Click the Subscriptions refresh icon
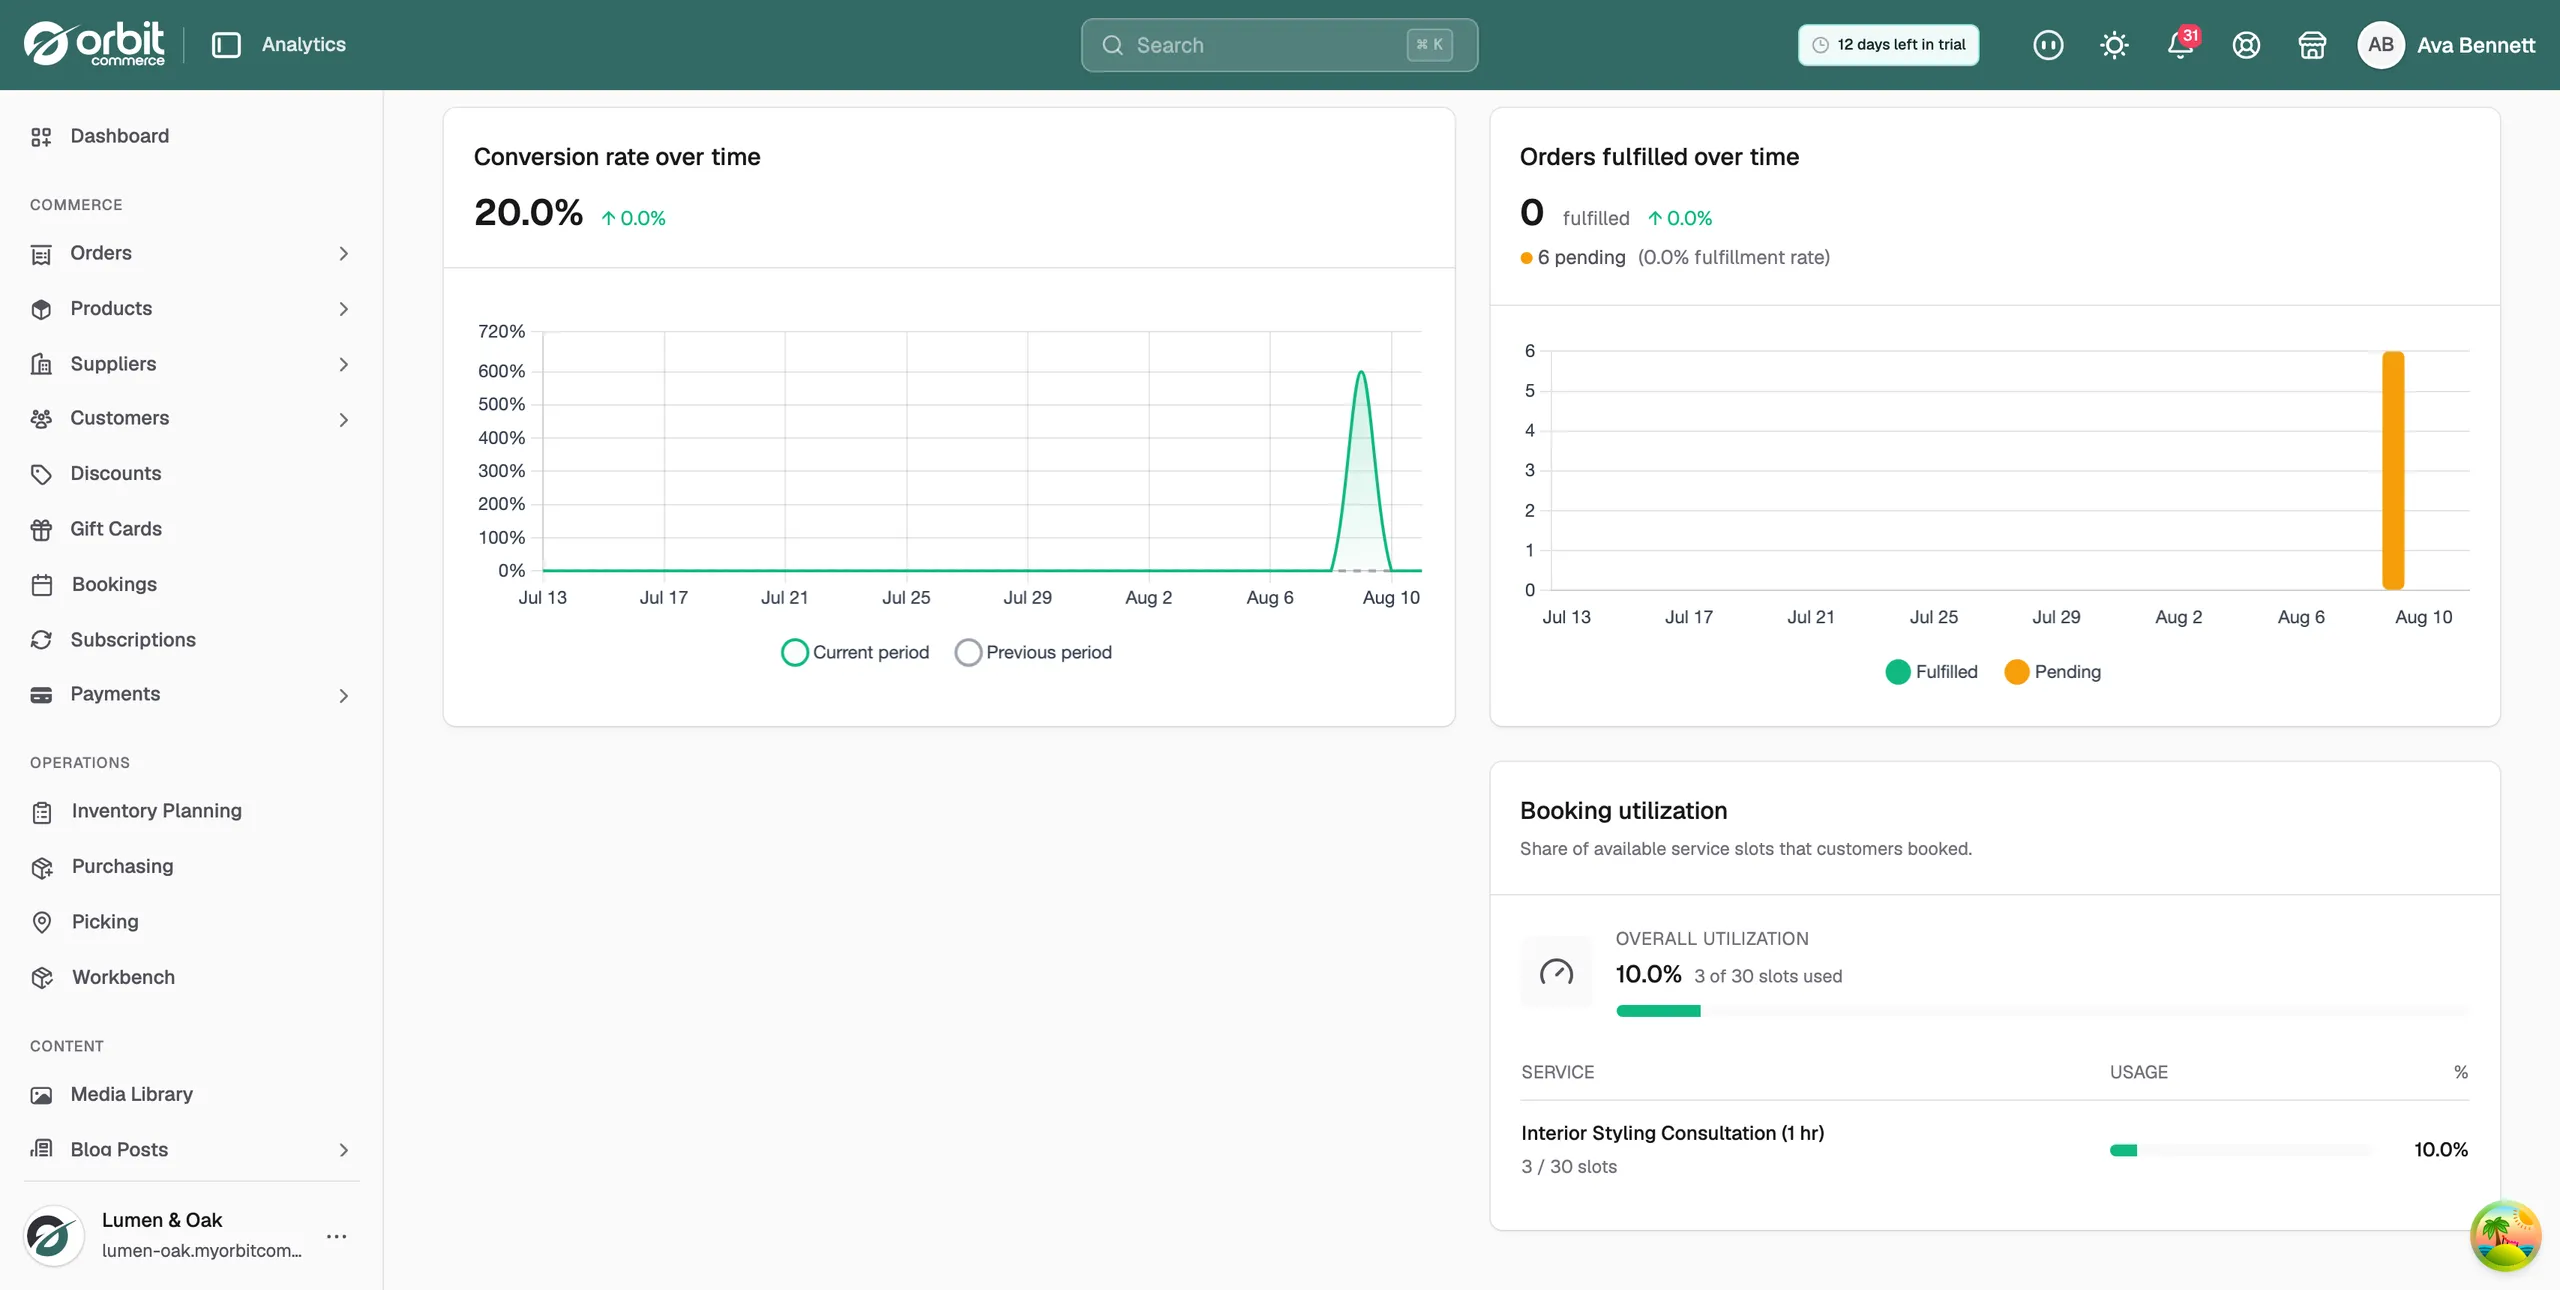The image size is (2560, 1290). (41, 640)
